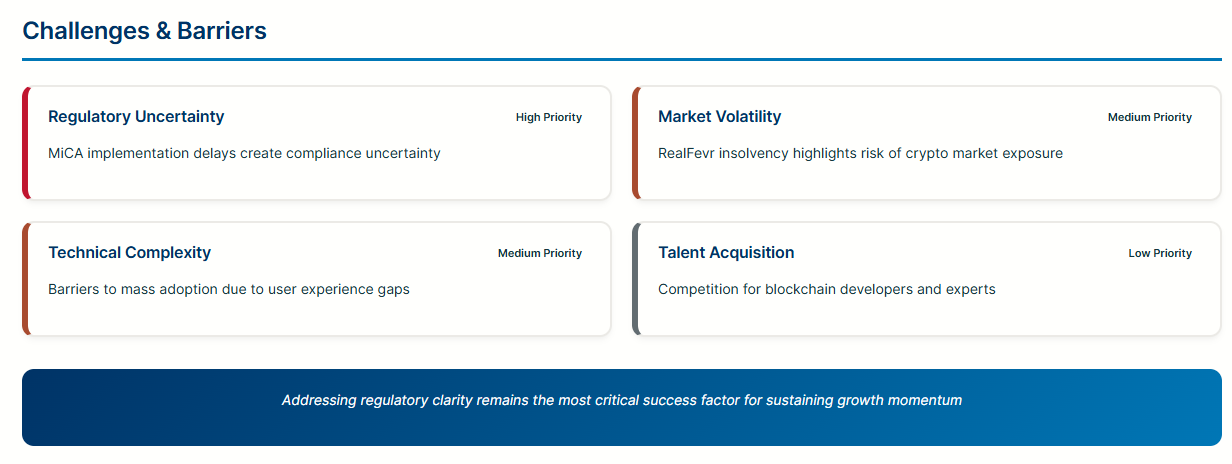Image resolution: width=1232 pixels, height=464 pixels.
Task: Select the Regulatory Uncertainty card title
Action: [136, 117]
